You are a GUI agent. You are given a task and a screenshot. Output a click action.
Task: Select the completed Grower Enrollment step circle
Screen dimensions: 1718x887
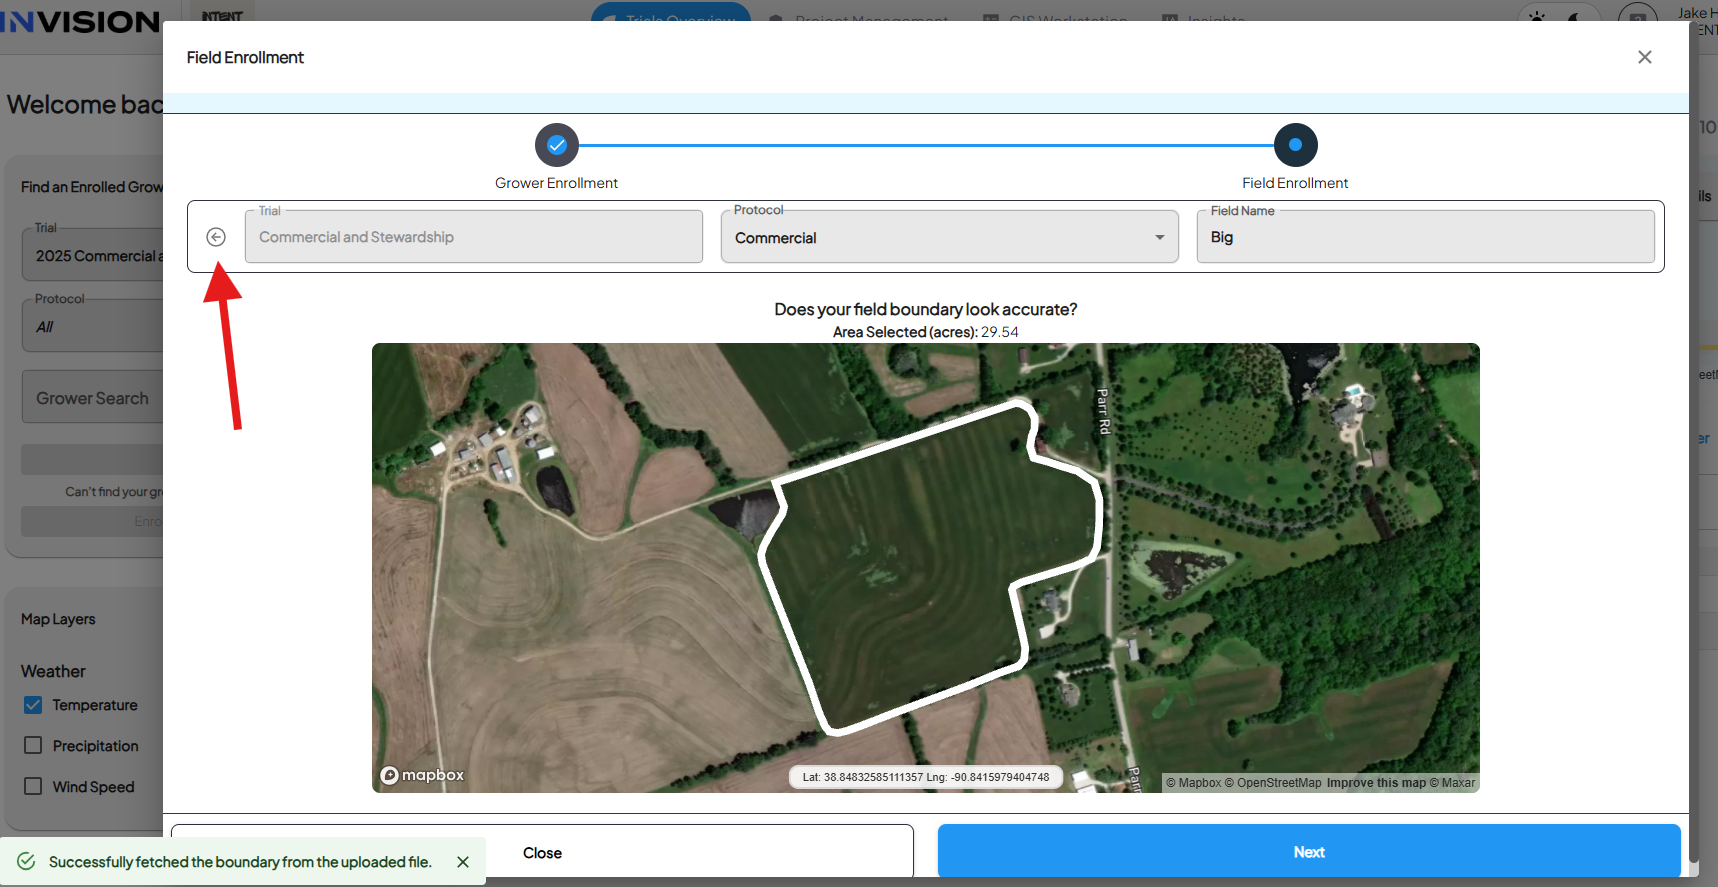(x=557, y=145)
